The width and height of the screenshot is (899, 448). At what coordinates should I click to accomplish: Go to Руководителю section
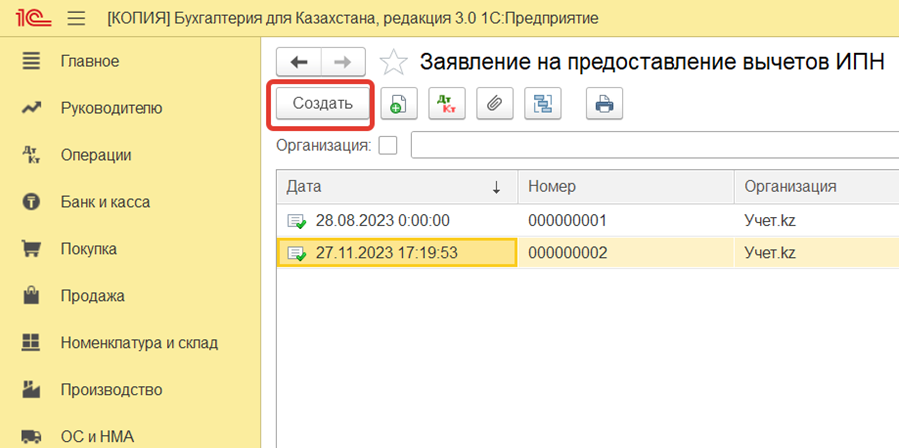(x=110, y=108)
